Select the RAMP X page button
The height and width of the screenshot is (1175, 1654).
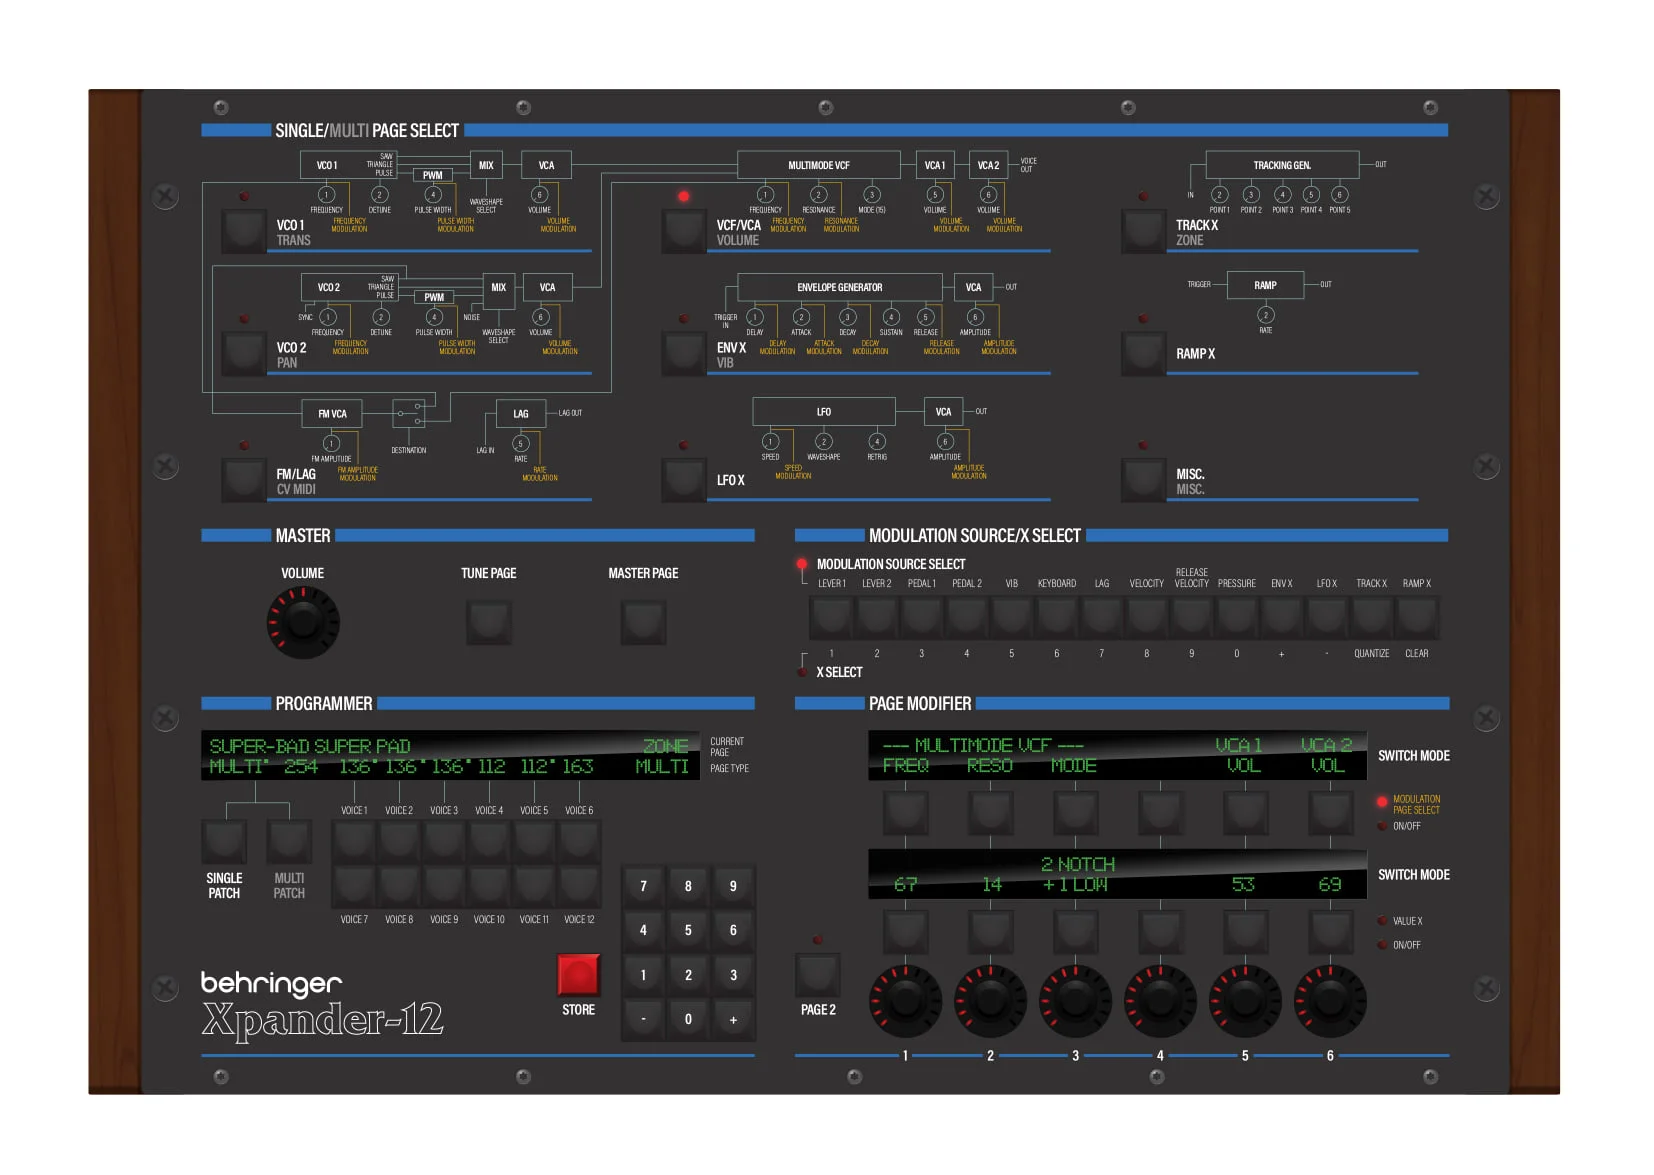pyautogui.click(x=1143, y=354)
